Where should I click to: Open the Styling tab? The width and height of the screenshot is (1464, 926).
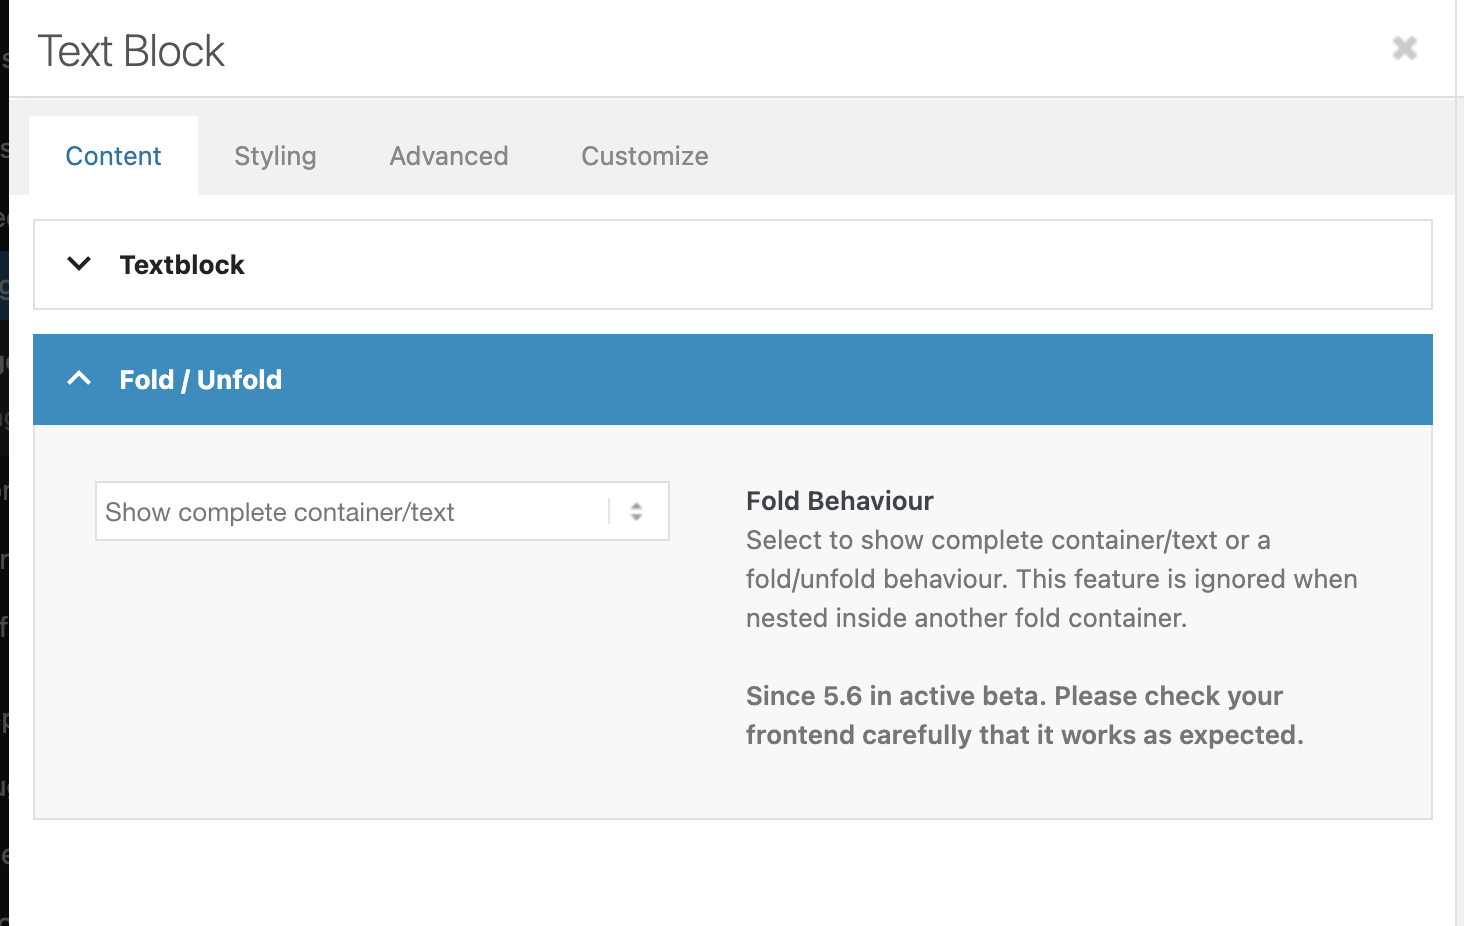pyautogui.click(x=275, y=156)
